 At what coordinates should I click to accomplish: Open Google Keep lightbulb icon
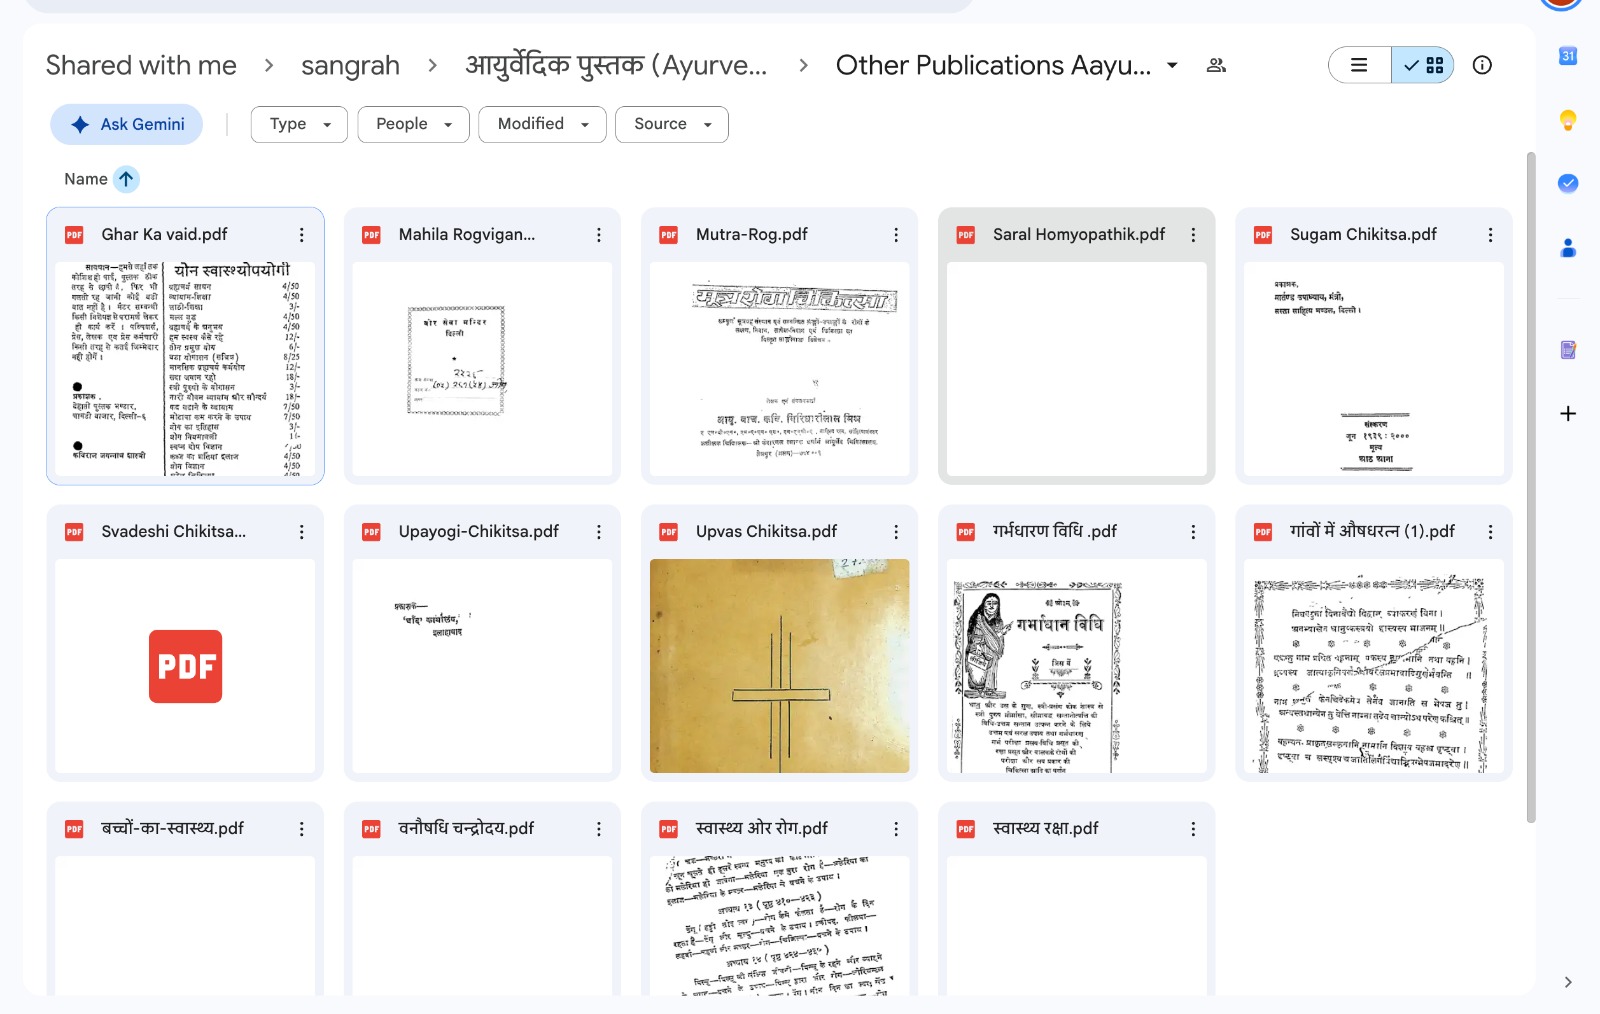[1568, 120]
